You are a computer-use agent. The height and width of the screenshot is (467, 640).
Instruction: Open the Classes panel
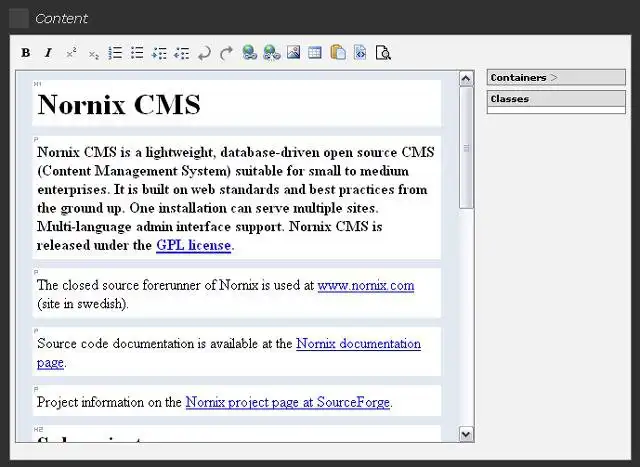pos(556,99)
